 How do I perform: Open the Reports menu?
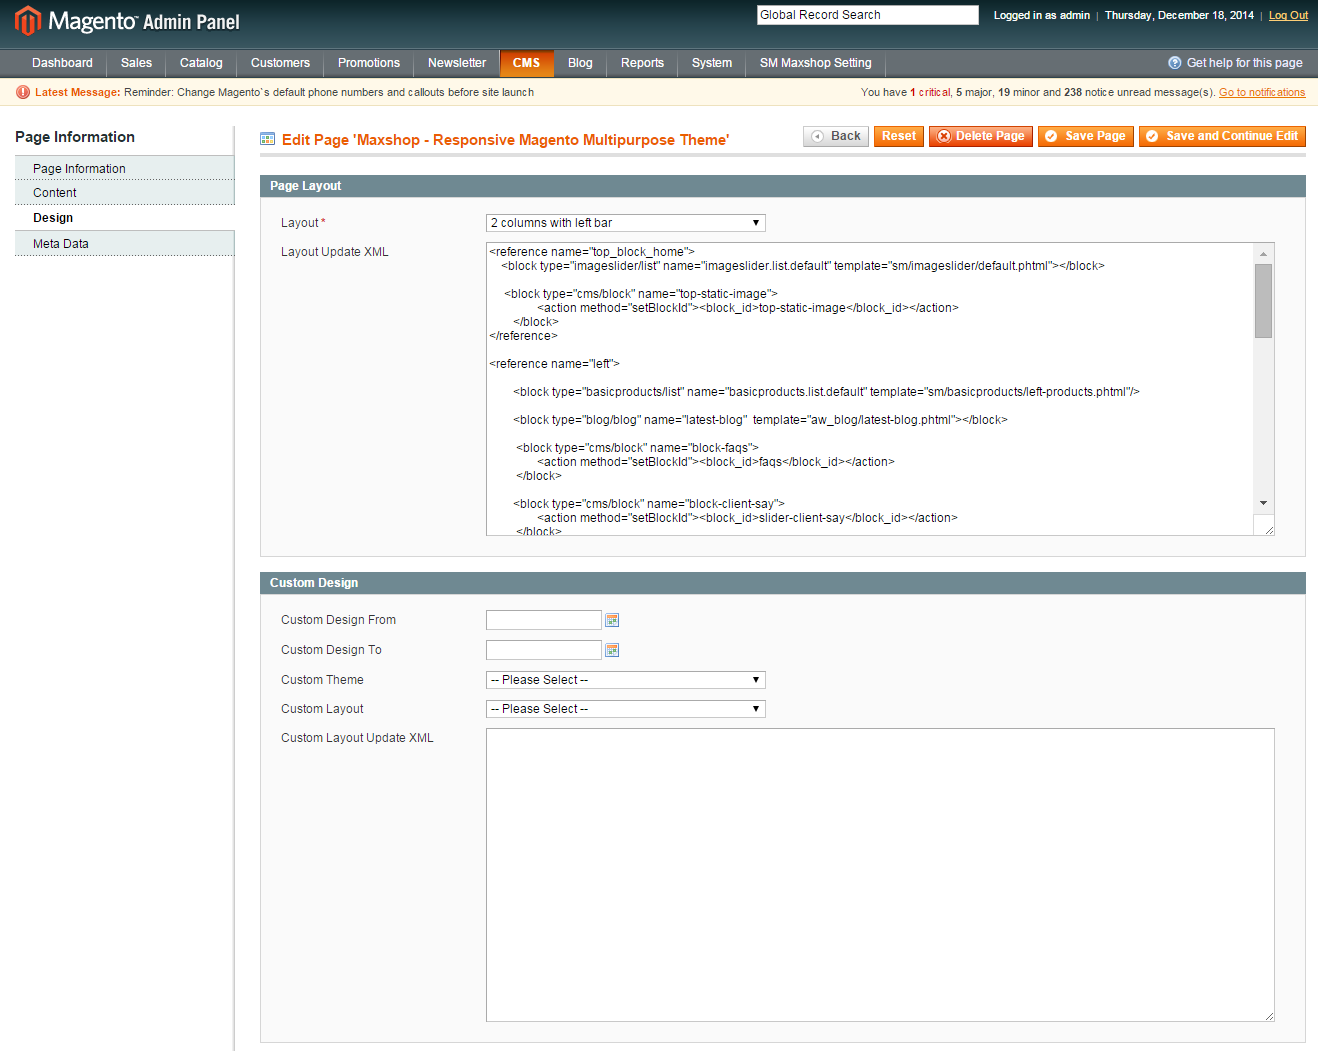coord(642,63)
